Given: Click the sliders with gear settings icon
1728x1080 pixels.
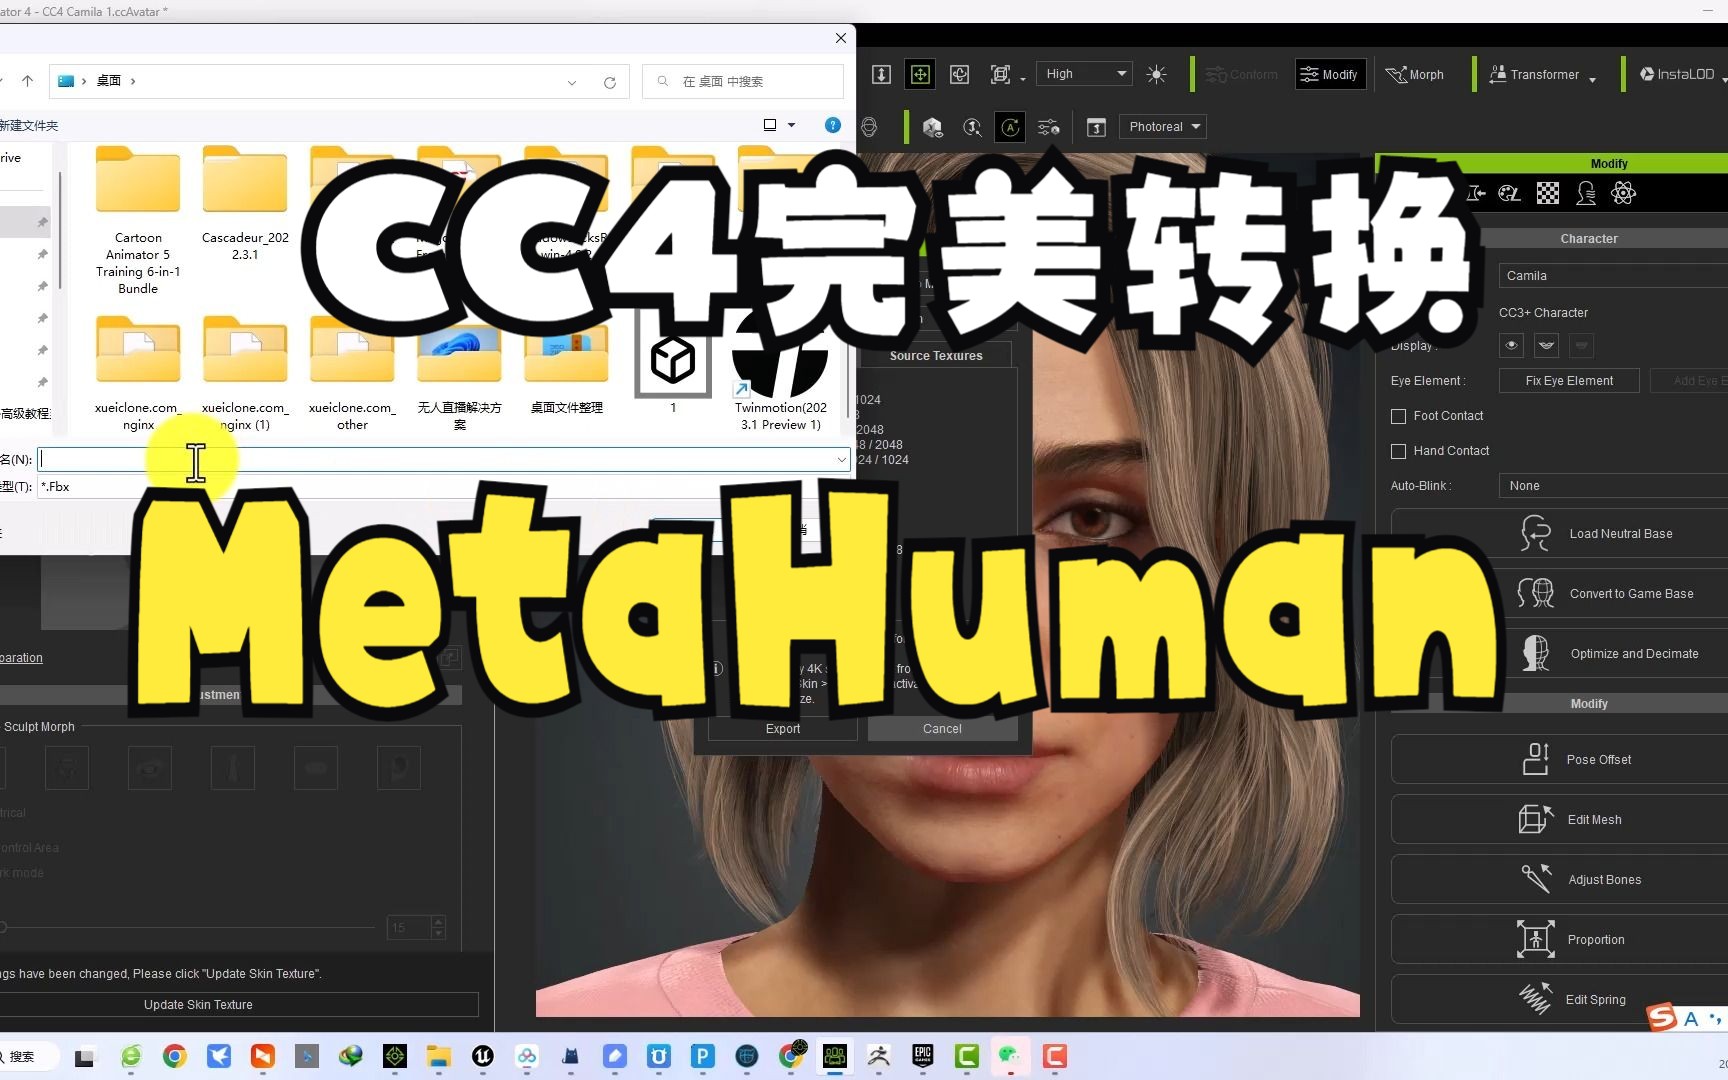Looking at the screenshot, I should click(x=1049, y=127).
